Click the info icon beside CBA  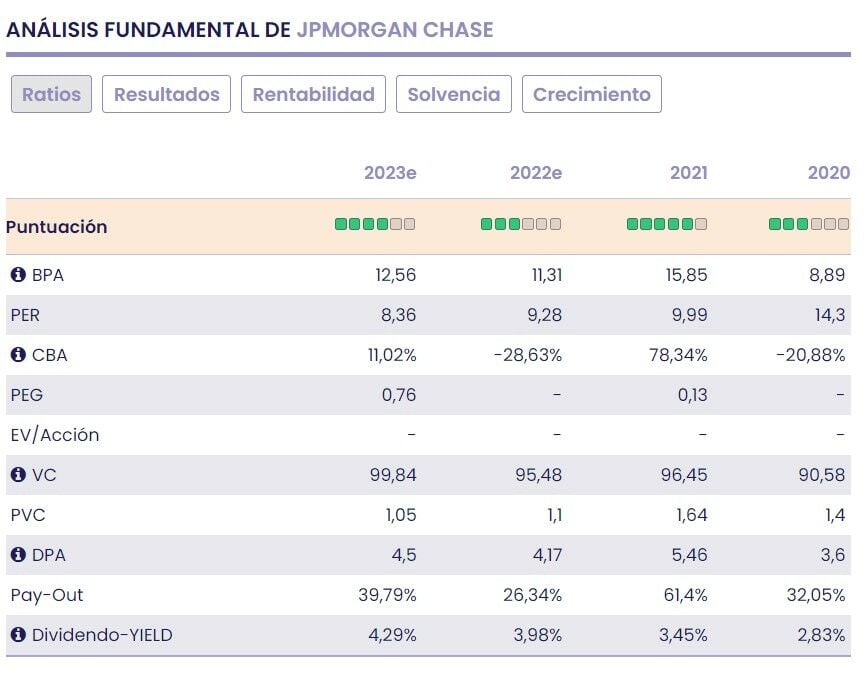pyautogui.click(x=18, y=355)
